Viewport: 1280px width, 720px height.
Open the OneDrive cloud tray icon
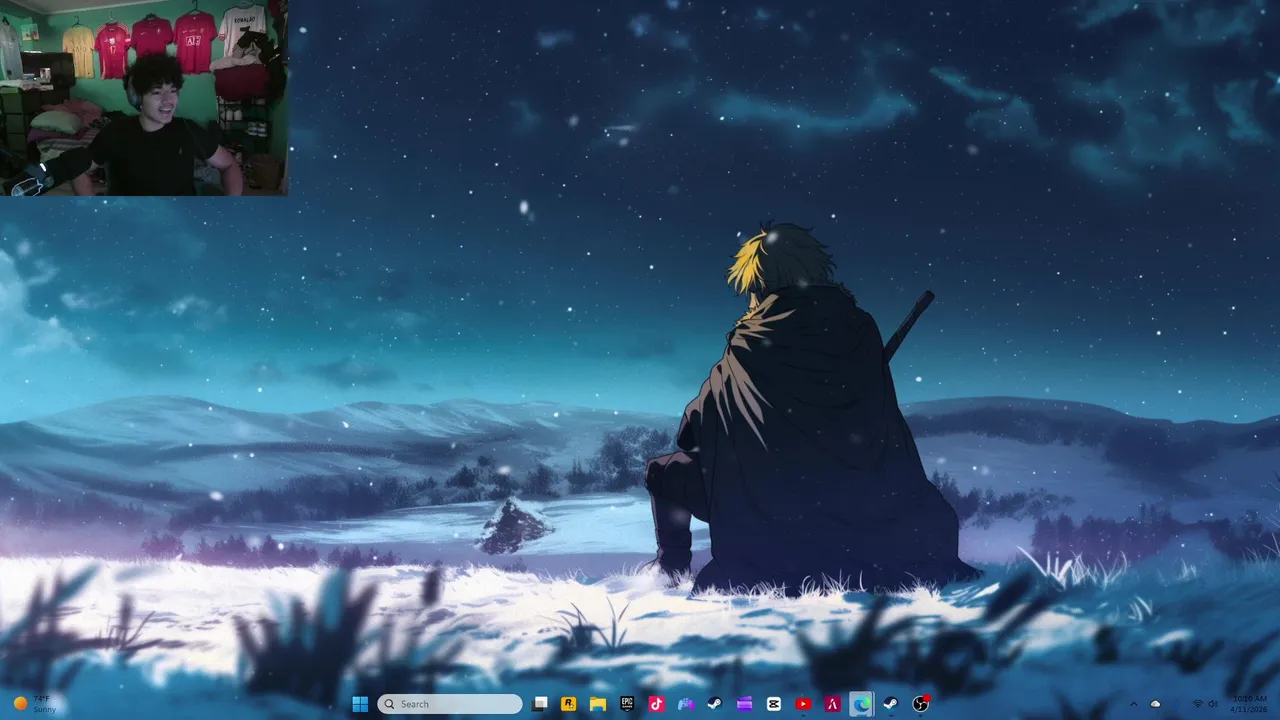click(x=1156, y=704)
